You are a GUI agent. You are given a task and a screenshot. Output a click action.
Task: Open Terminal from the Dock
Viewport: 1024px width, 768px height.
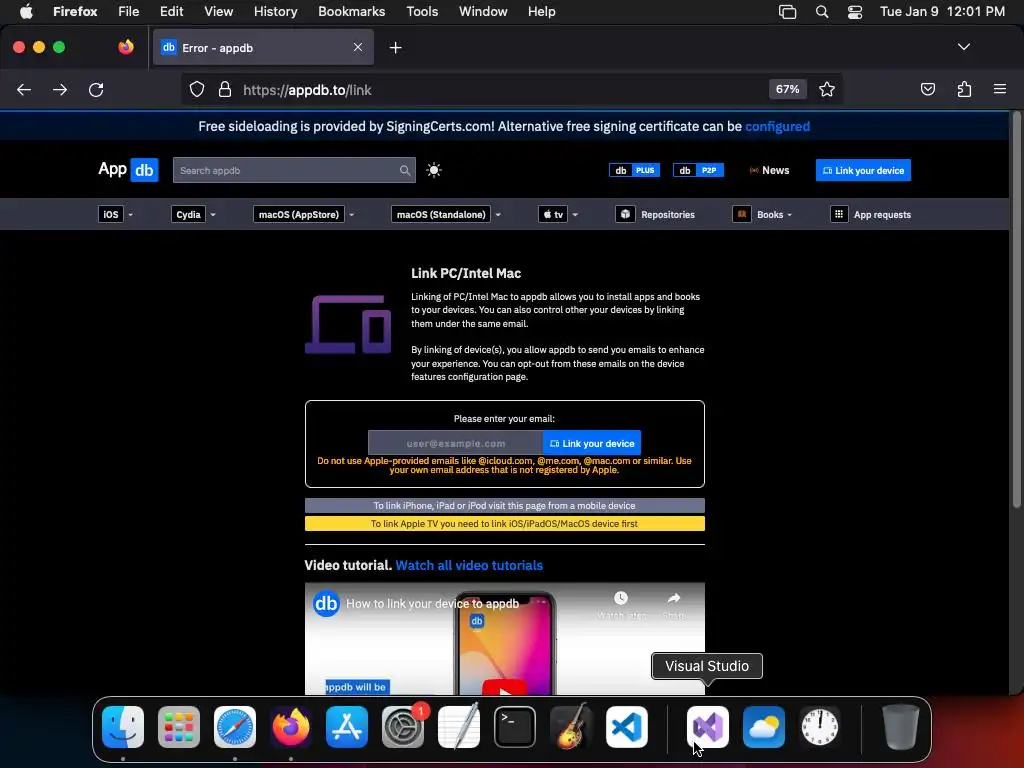tap(515, 727)
